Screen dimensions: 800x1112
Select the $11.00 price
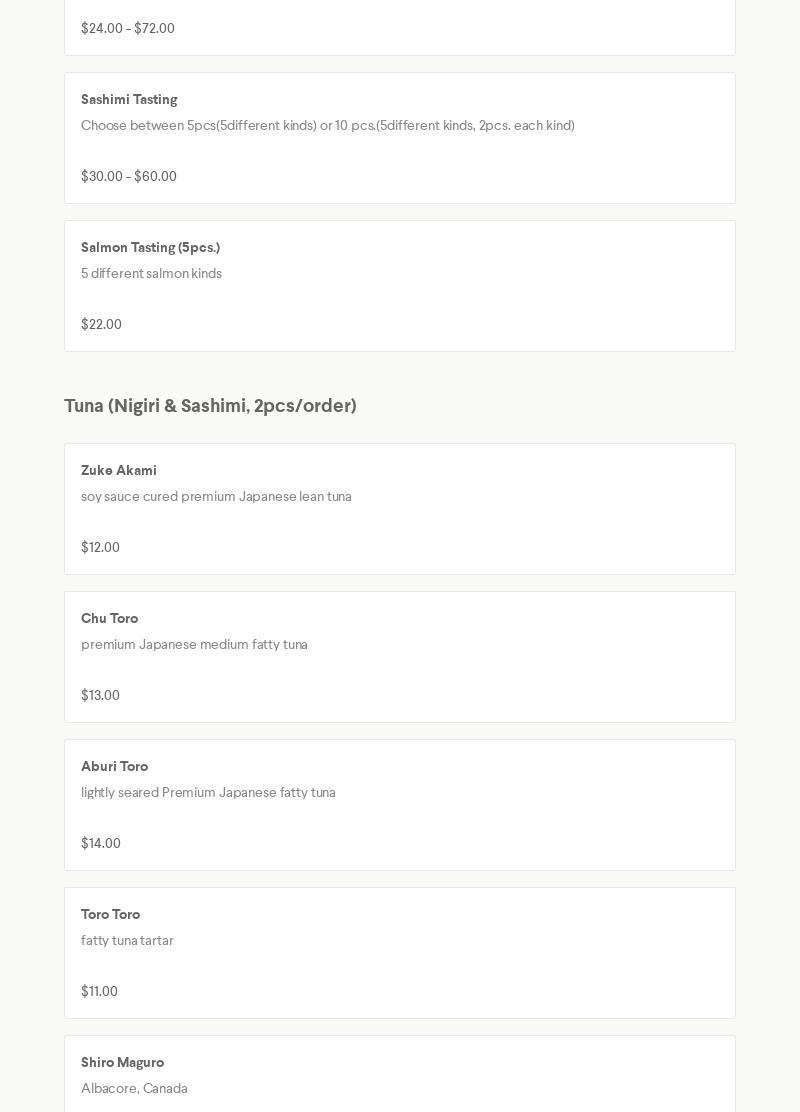click(x=99, y=992)
